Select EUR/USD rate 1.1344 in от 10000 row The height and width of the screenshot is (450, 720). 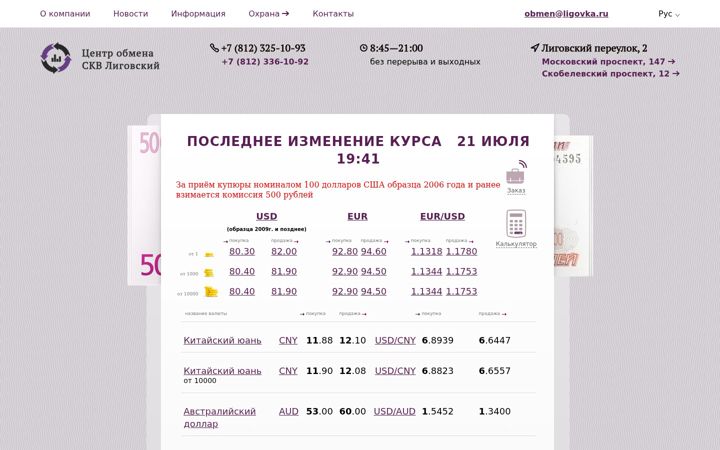(x=427, y=292)
